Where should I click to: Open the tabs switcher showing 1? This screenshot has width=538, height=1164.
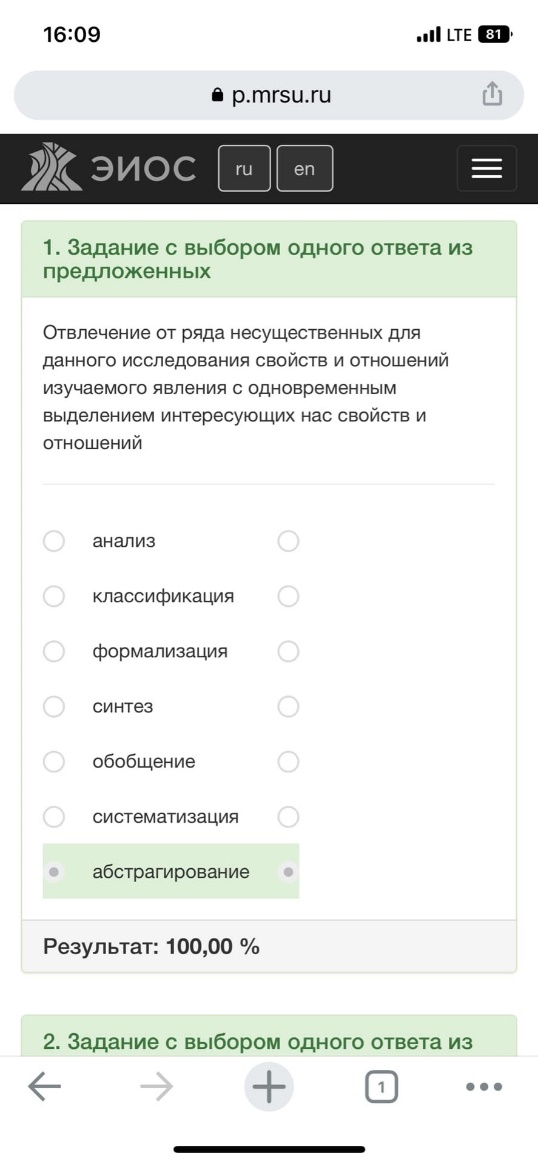coord(381,1088)
